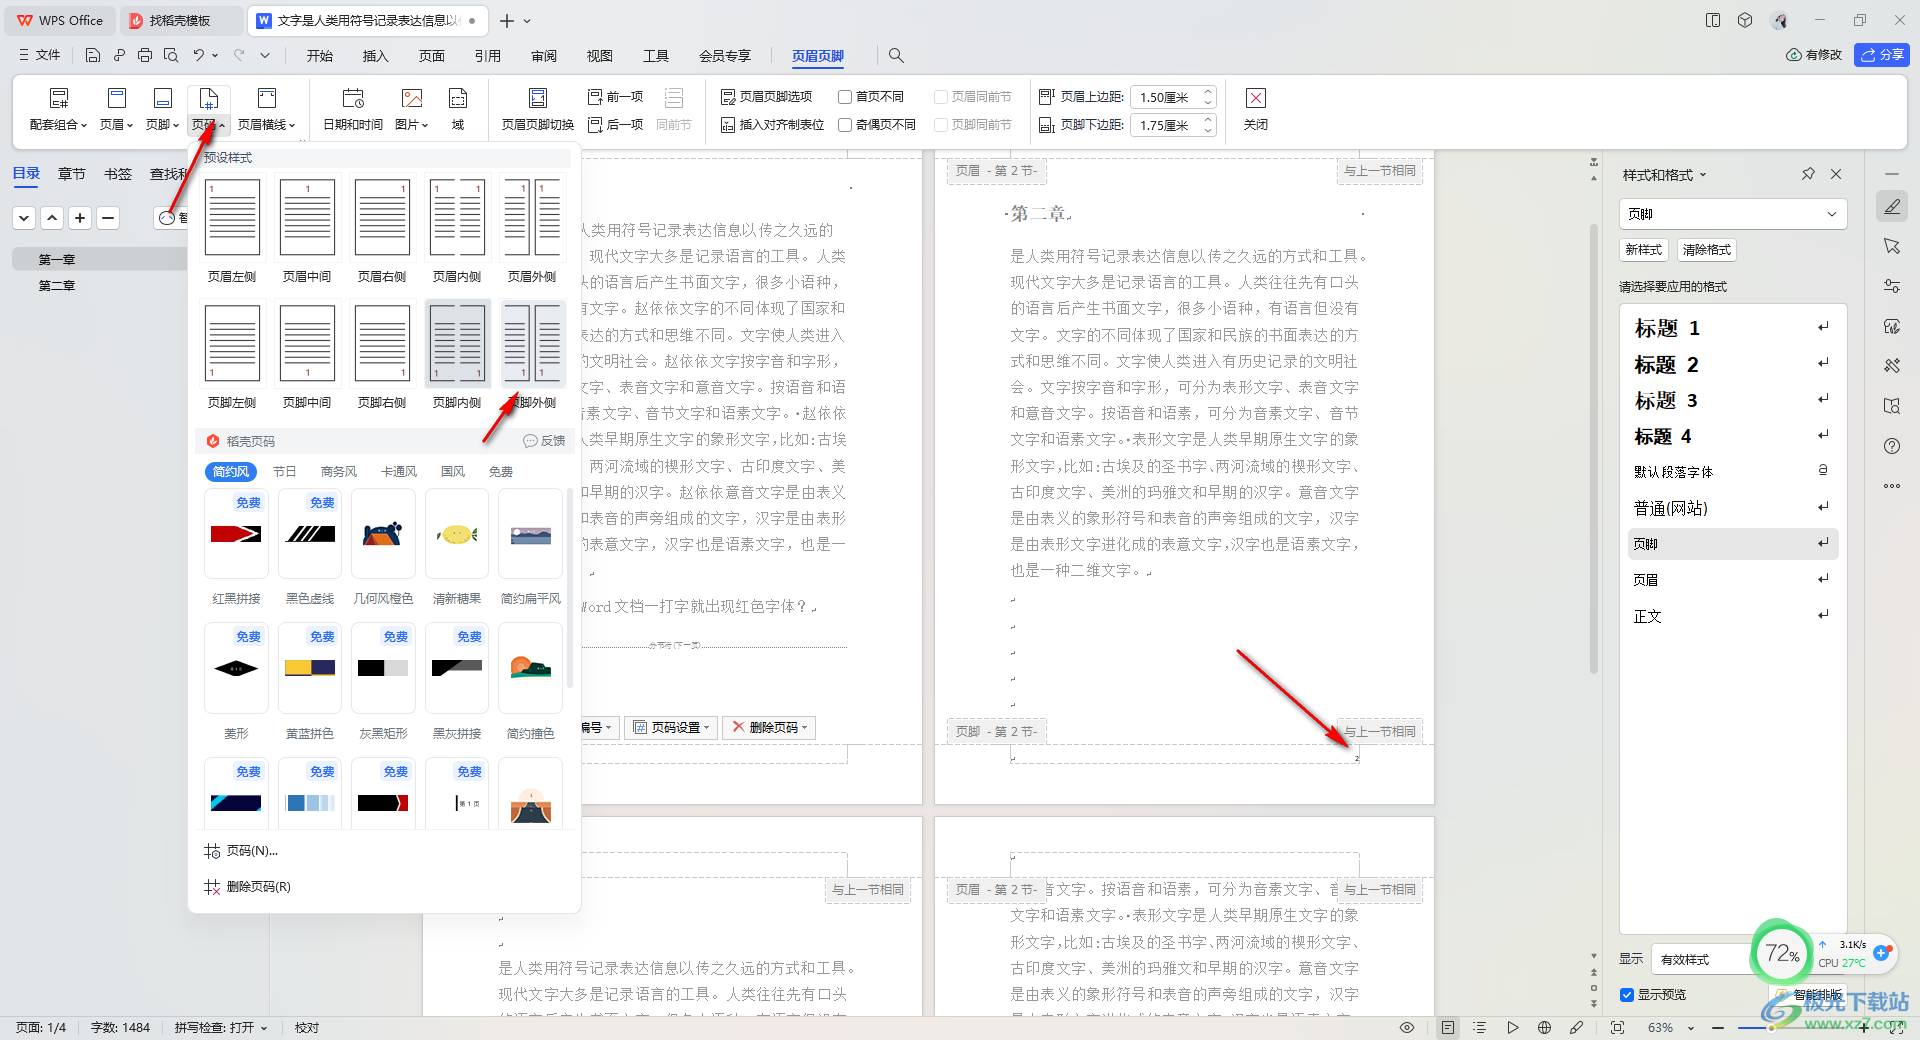Click the 分享 share button
This screenshot has width=1920, height=1040.
click(1882, 55)
